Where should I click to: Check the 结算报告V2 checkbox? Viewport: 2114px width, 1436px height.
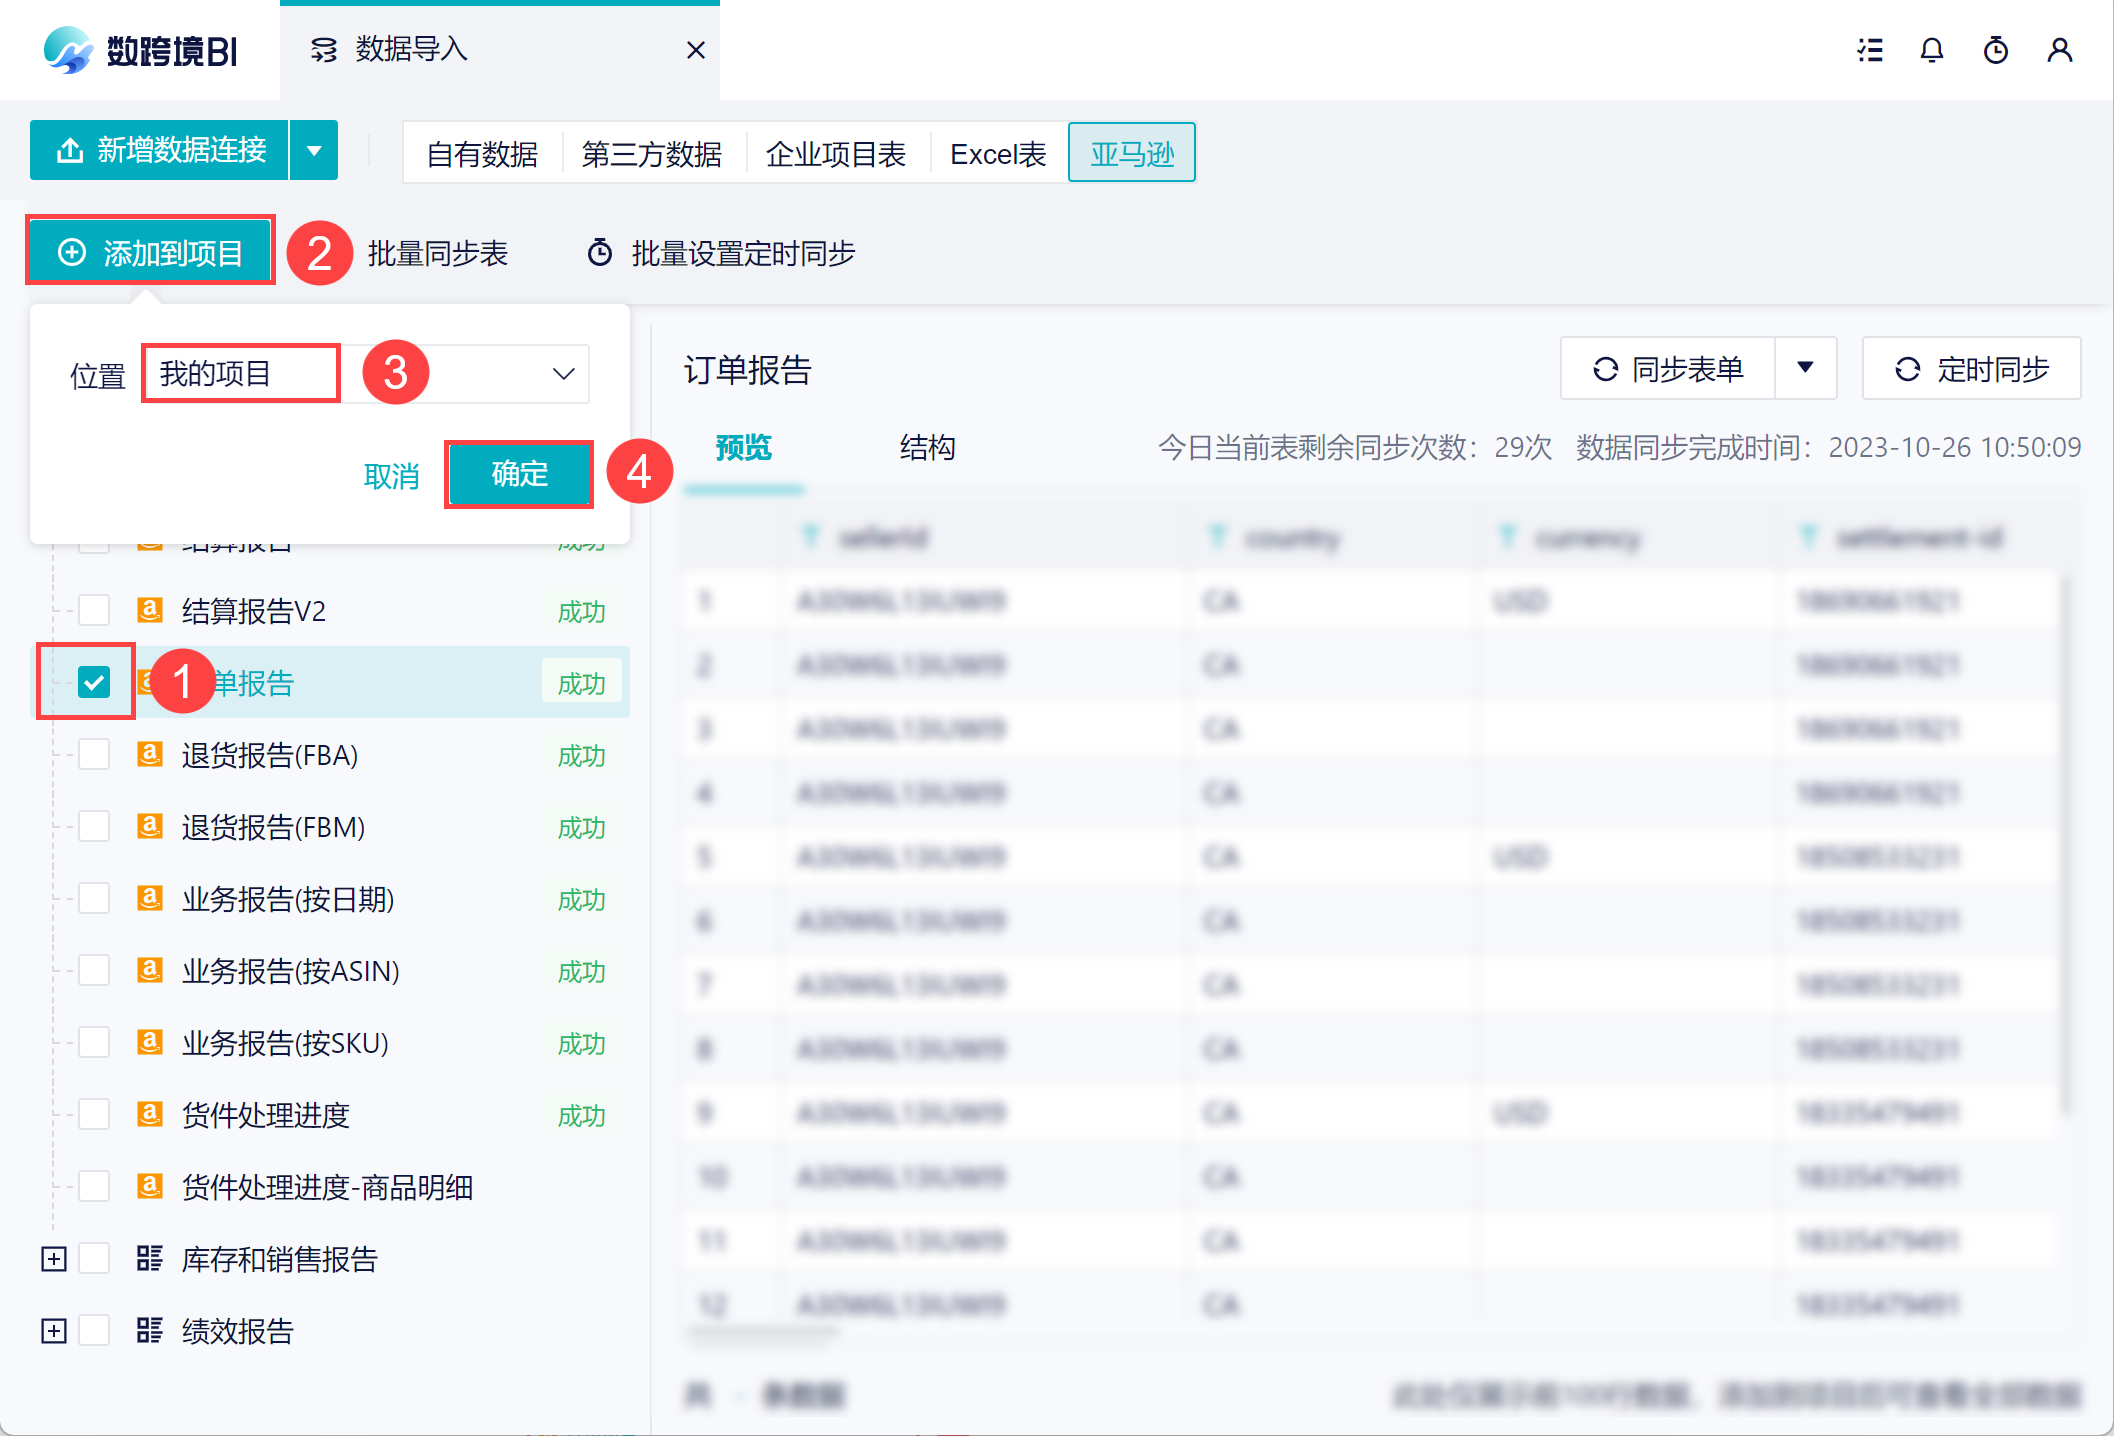(94, 610)
